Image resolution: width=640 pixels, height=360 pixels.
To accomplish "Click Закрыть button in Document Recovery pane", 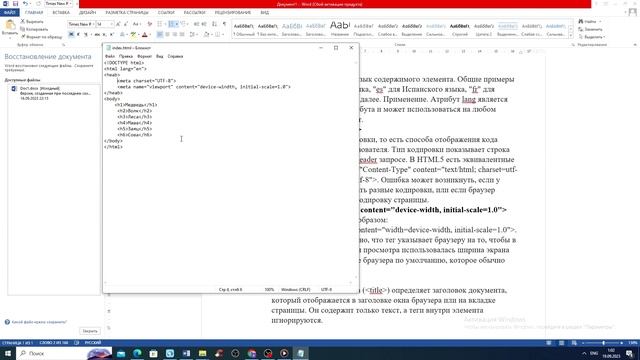I will 90,331.
